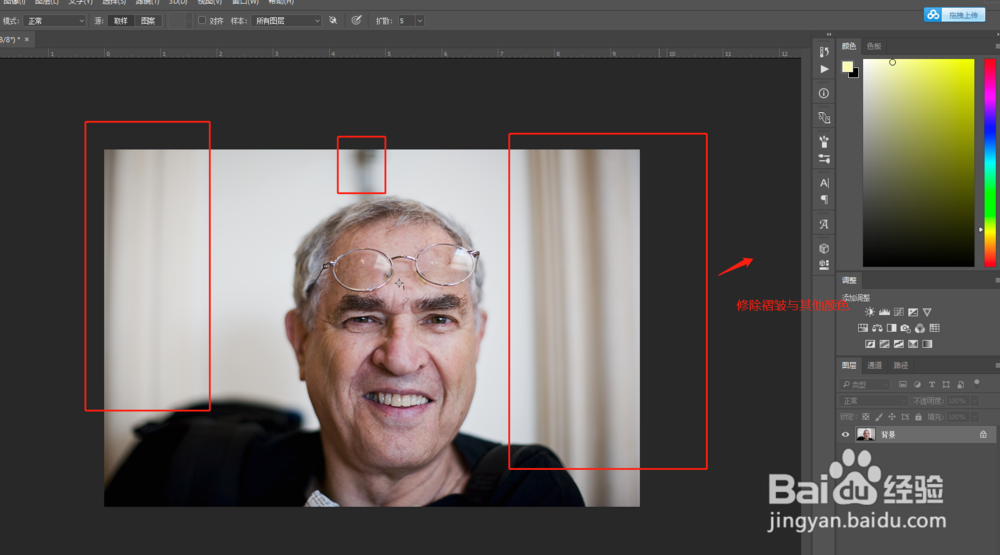The image size is (1000, 555).
Task: Select the 取样 (Sampled) source option
Action: click(x=121, y=21)
